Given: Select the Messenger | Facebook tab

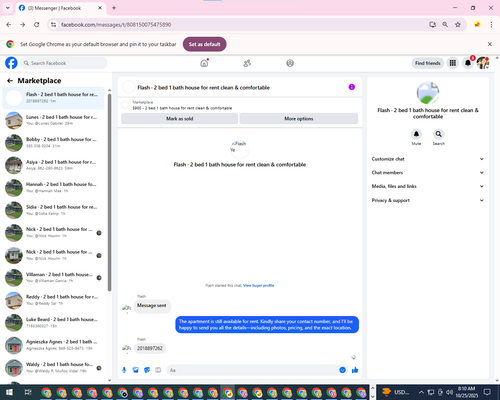Looking at the screenshot, I should [x=61, y=8].
